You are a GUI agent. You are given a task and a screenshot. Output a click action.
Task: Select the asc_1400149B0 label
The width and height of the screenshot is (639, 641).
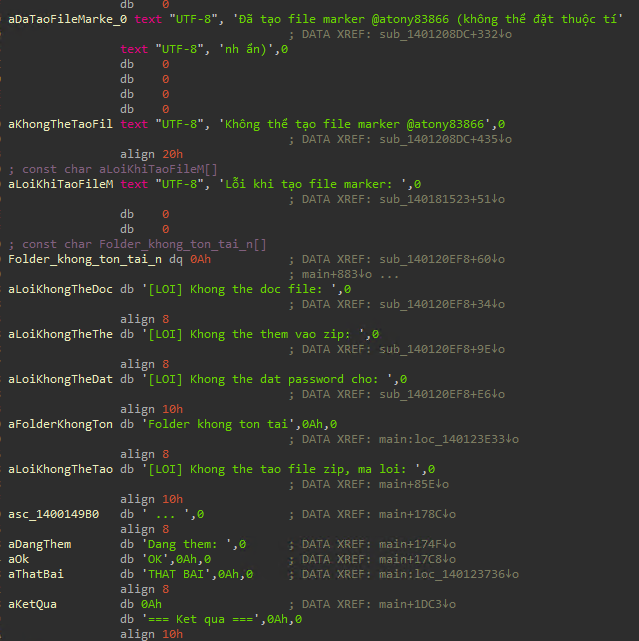[x=54, y=514]
